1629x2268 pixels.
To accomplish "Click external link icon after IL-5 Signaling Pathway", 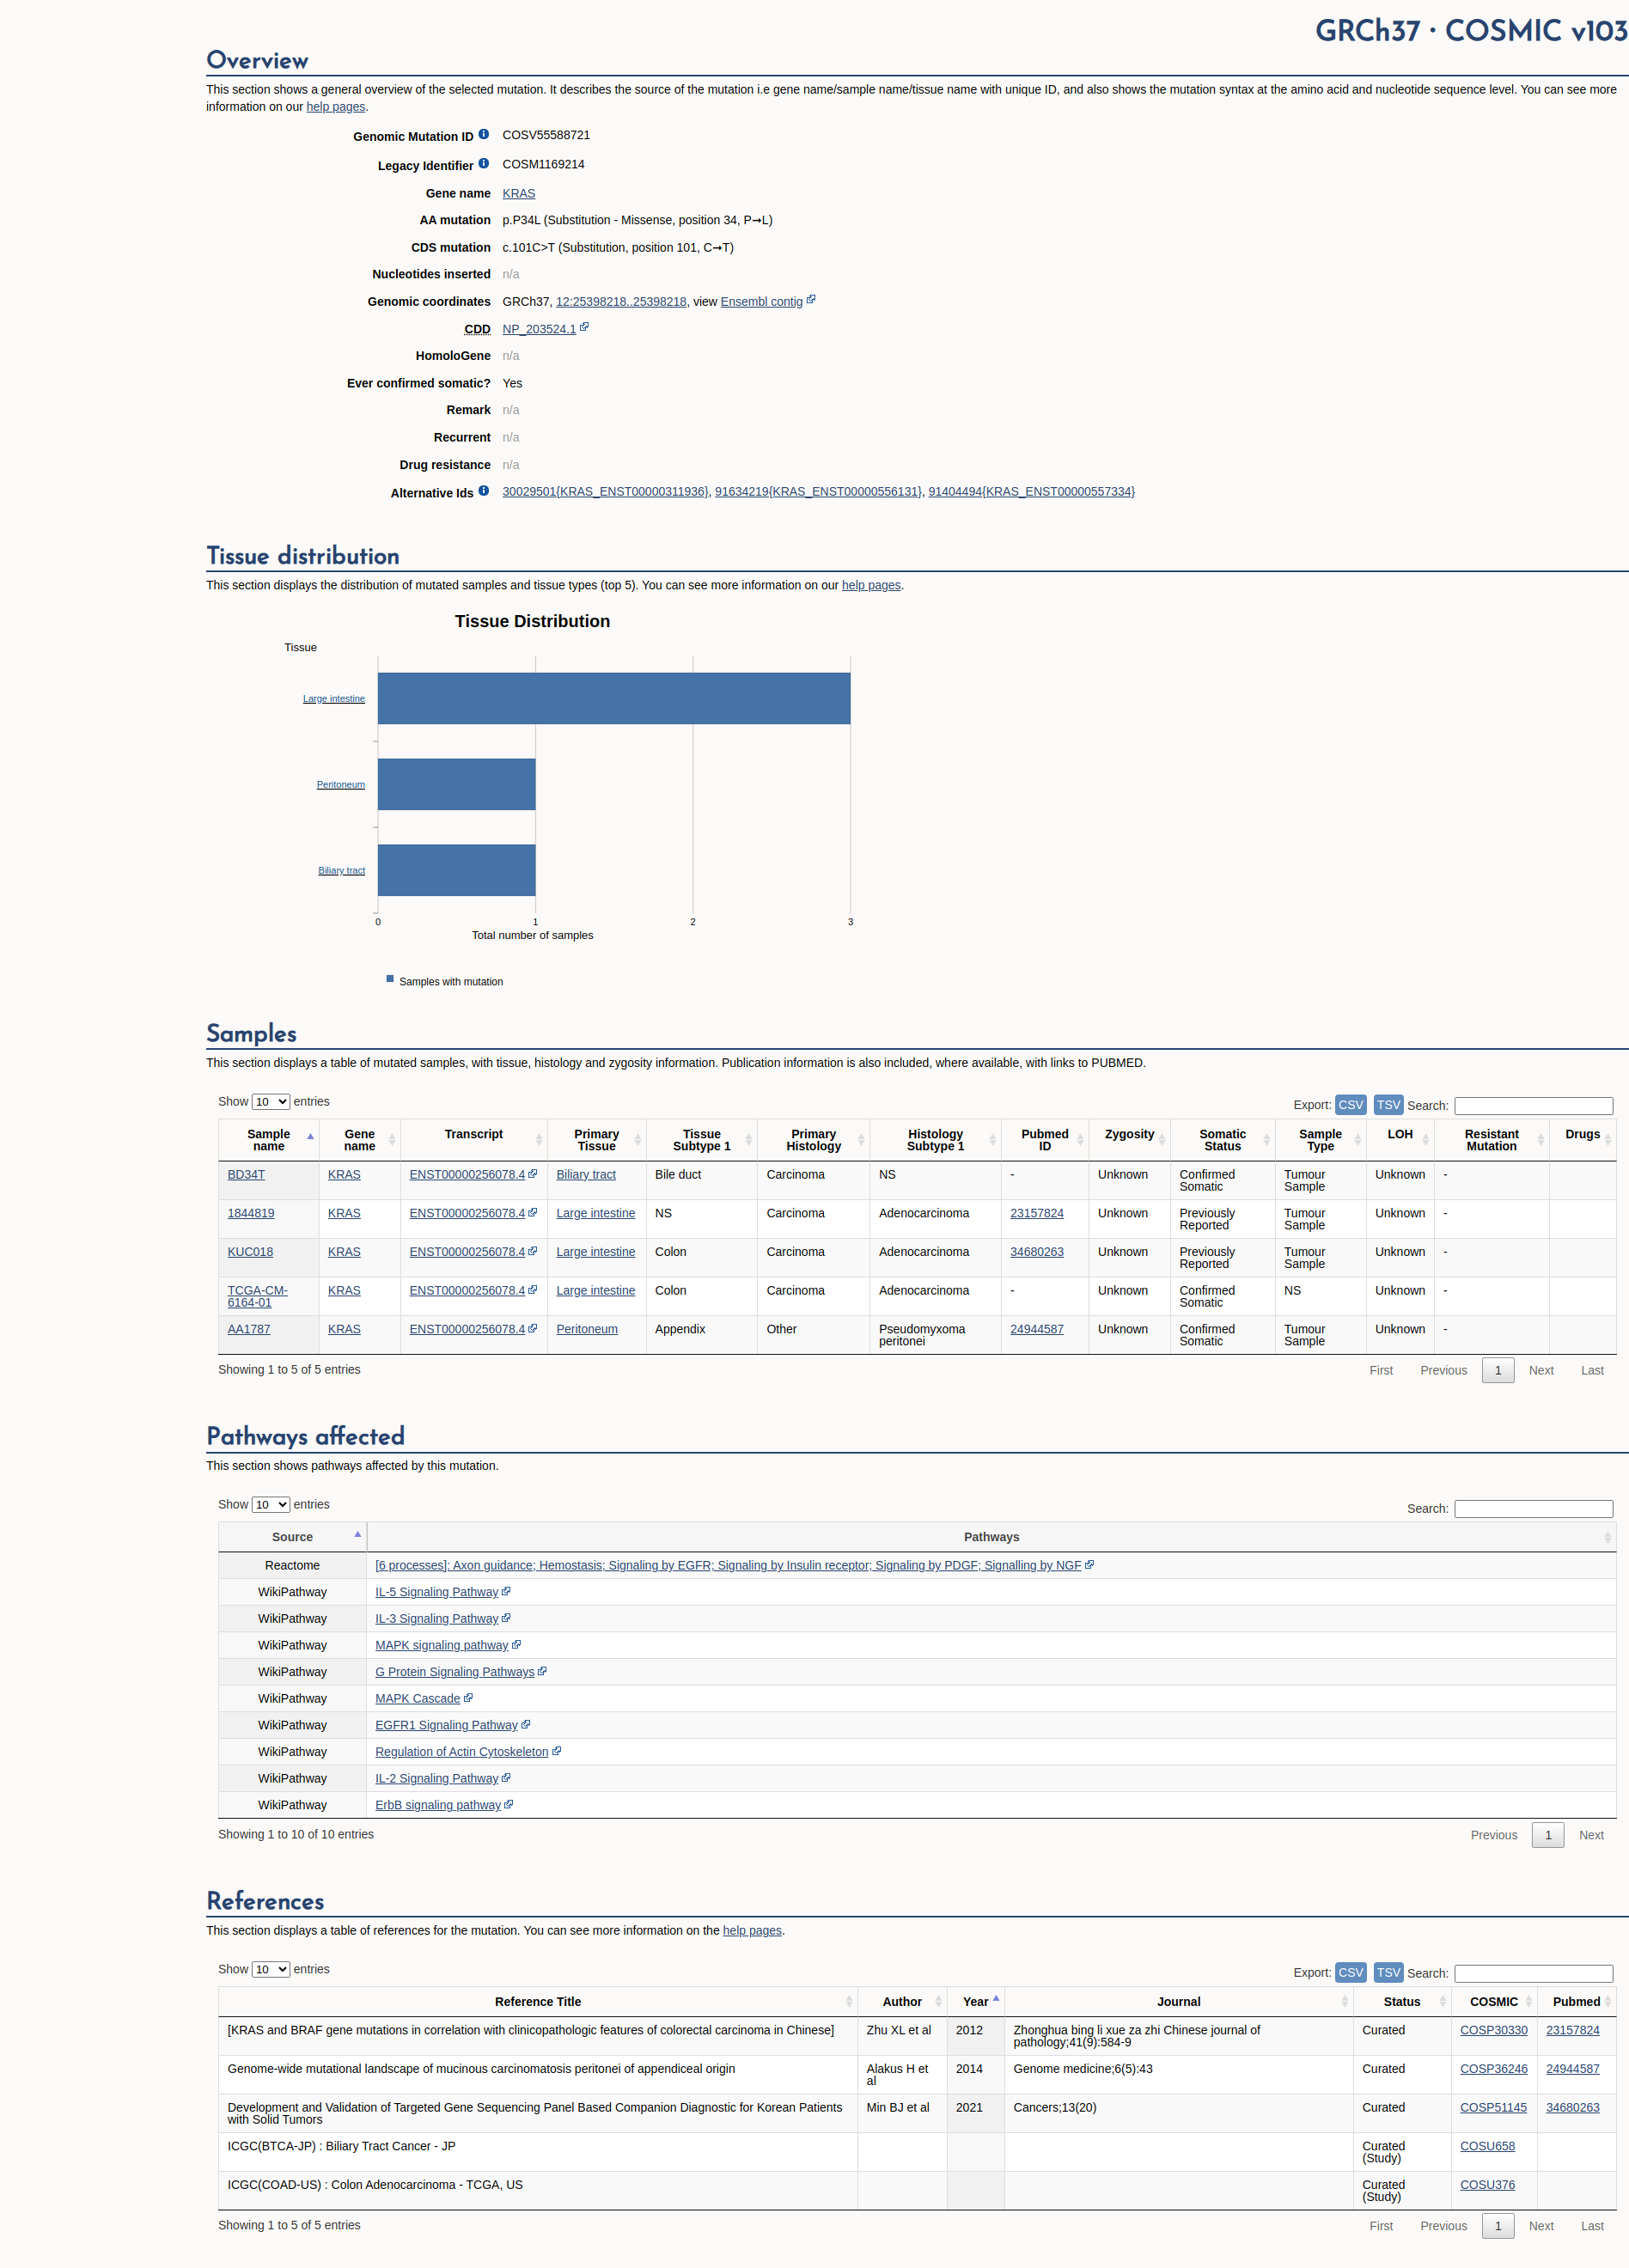I will (x=506, y=1591).
